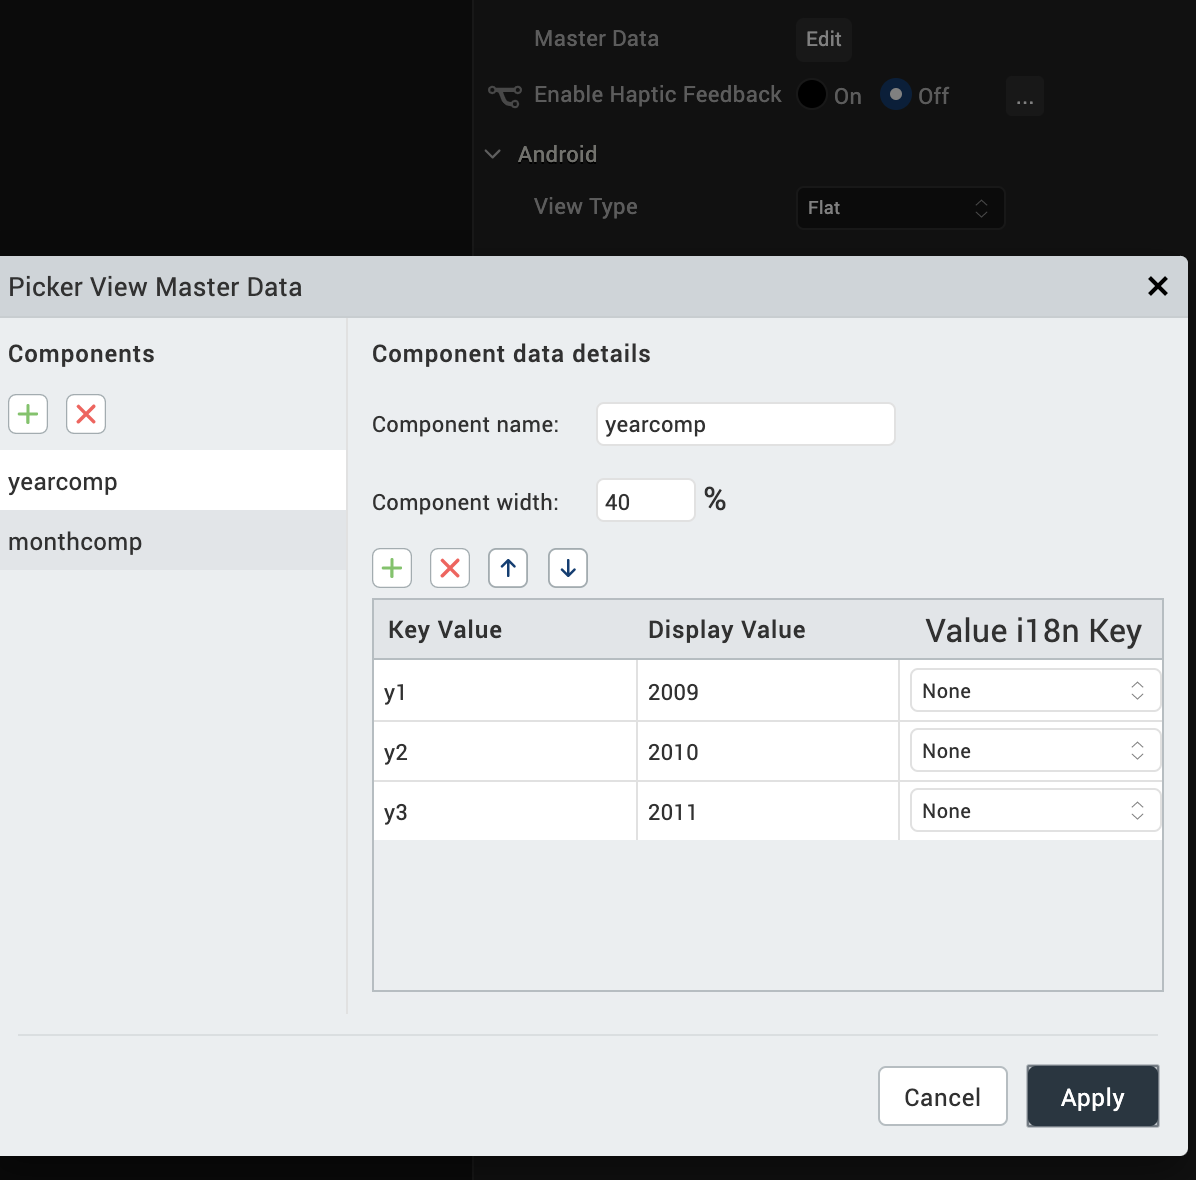Image resolution: width=1196 pixels, height=1180 pixels.
Task: Open i18n key dropdown for y2 row
Action: (1034, 751)
